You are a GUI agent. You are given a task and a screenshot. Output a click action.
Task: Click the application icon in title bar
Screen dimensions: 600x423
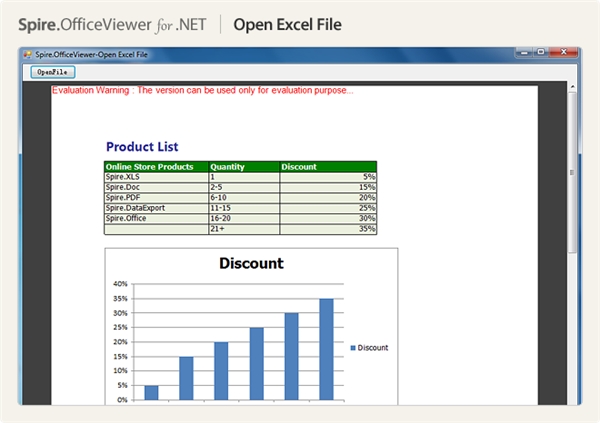click(27, 54)
